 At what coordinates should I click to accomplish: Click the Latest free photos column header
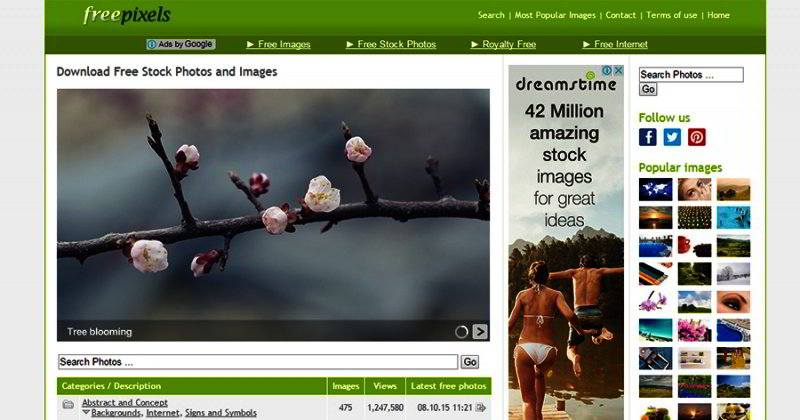pos(448,386)
